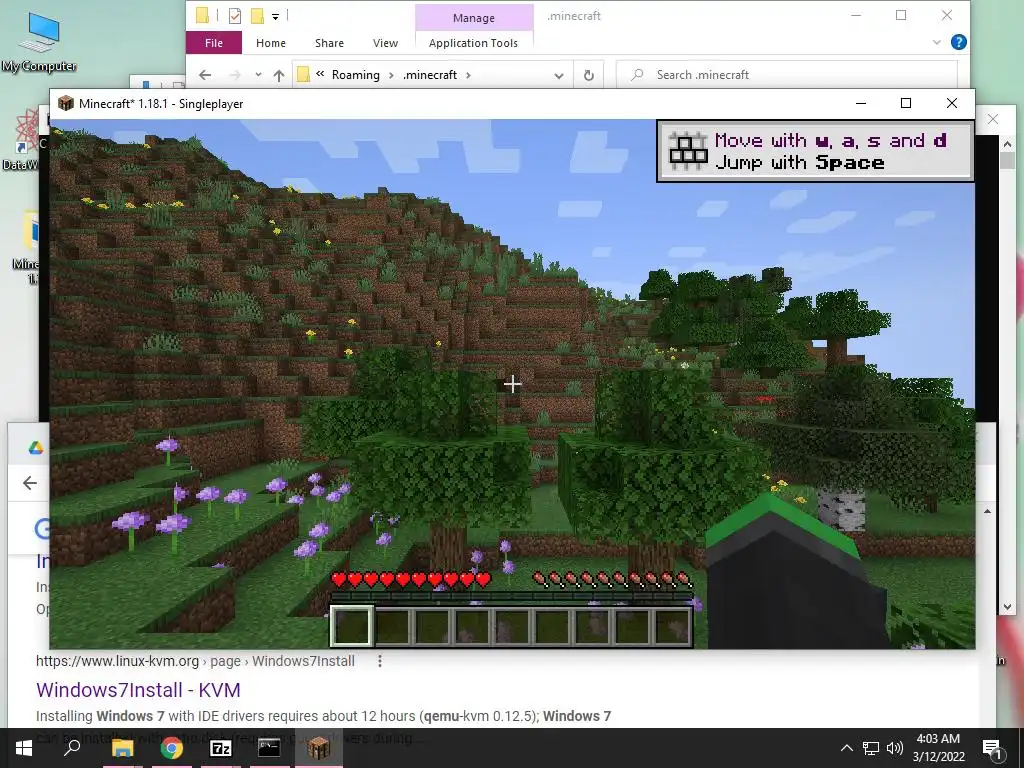Open the Home ribbon tab

(x=270, y=43)
